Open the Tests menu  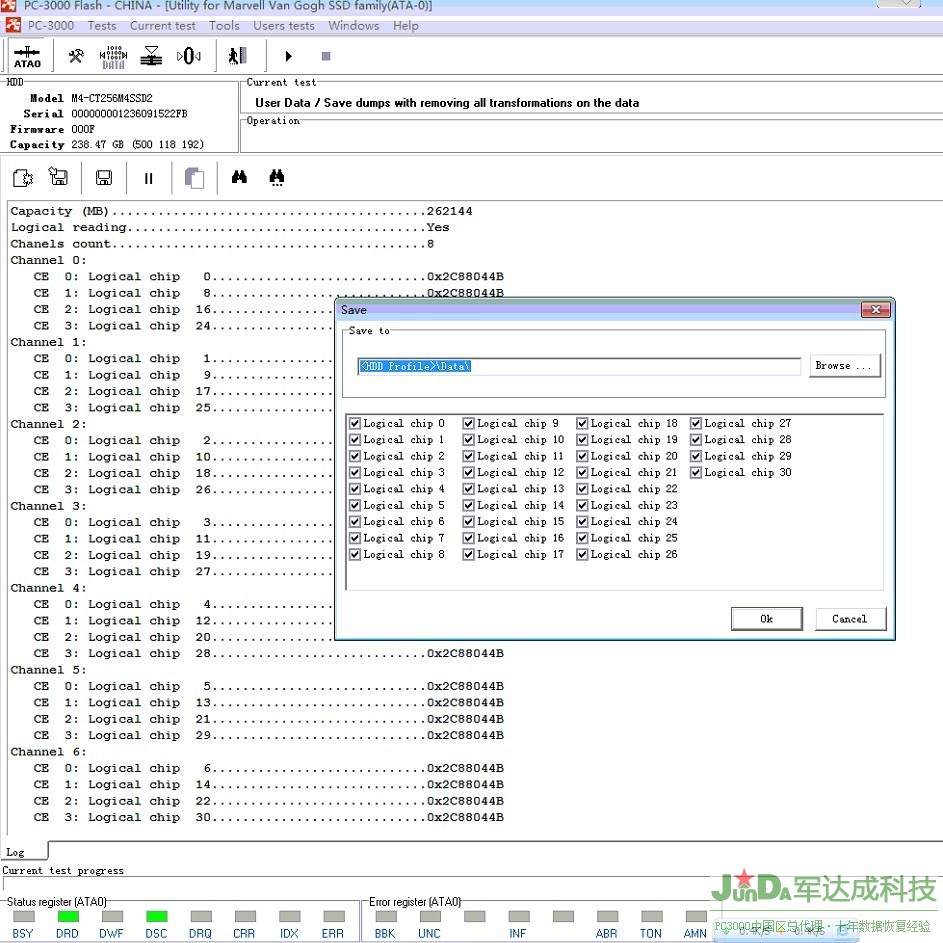101,26
